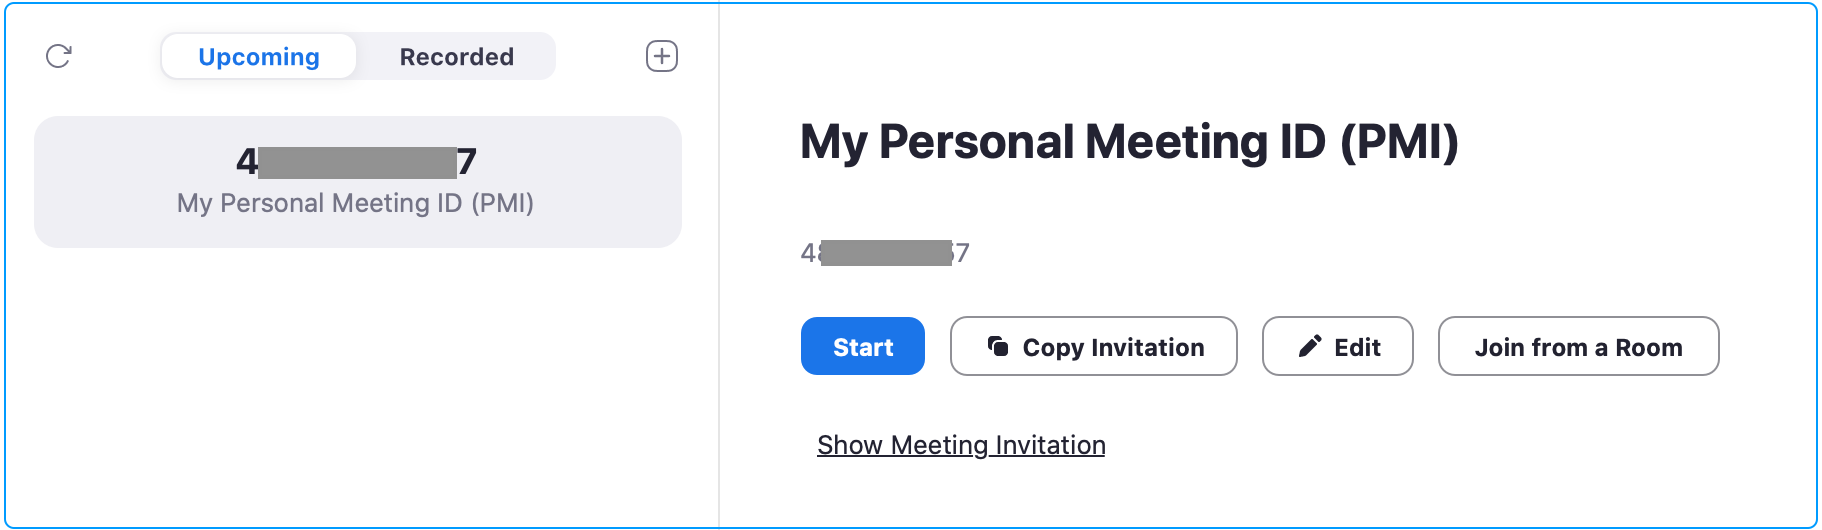Click empty space below Show Meeting Invitation link
This screenshot has width=1822, height=530.
point(1100,495)
